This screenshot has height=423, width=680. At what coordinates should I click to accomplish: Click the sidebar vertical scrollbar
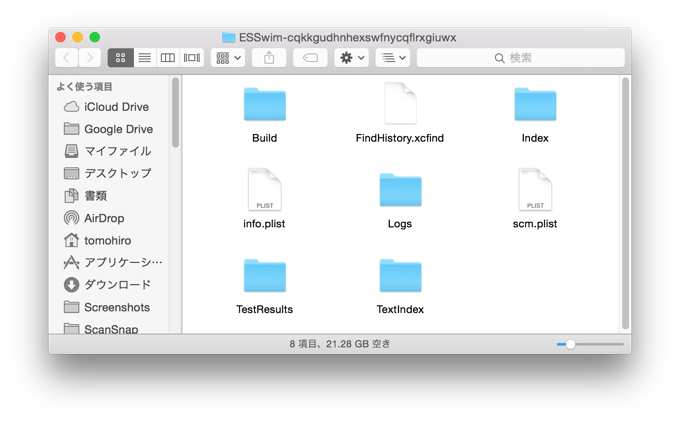point(175,113)
